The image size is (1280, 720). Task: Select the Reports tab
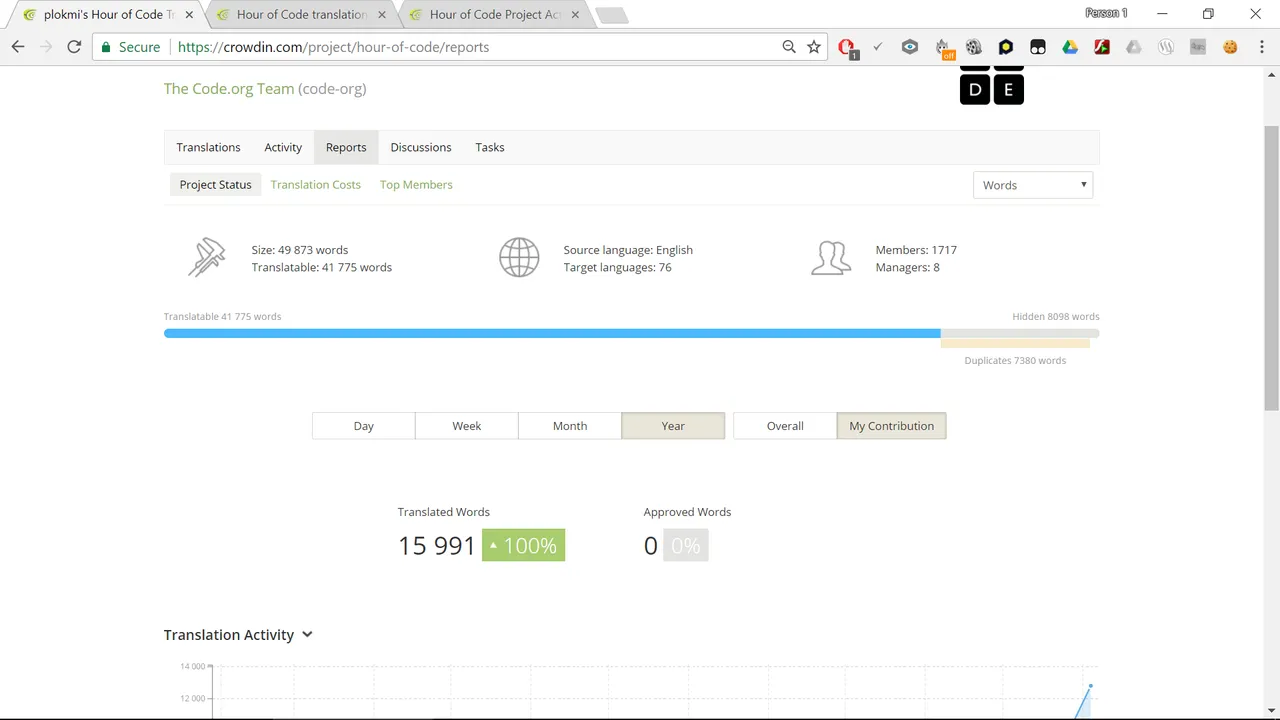click(346, 147)
